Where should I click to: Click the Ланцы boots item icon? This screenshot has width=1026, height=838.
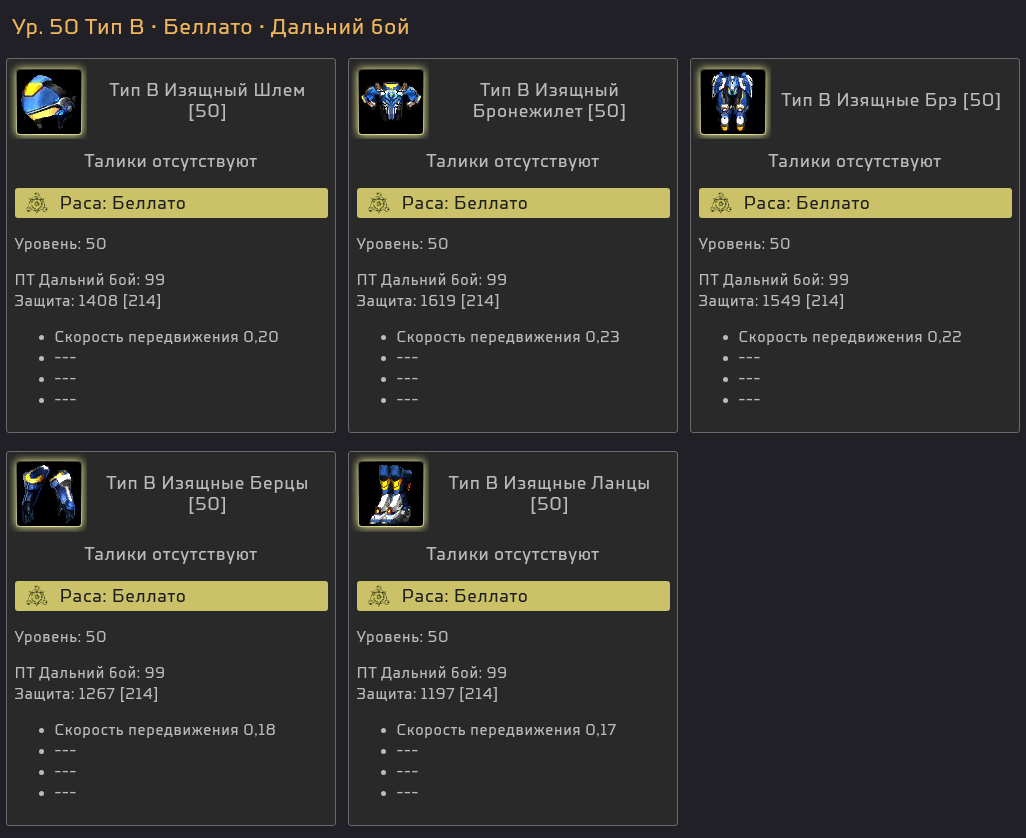[391, 495]
